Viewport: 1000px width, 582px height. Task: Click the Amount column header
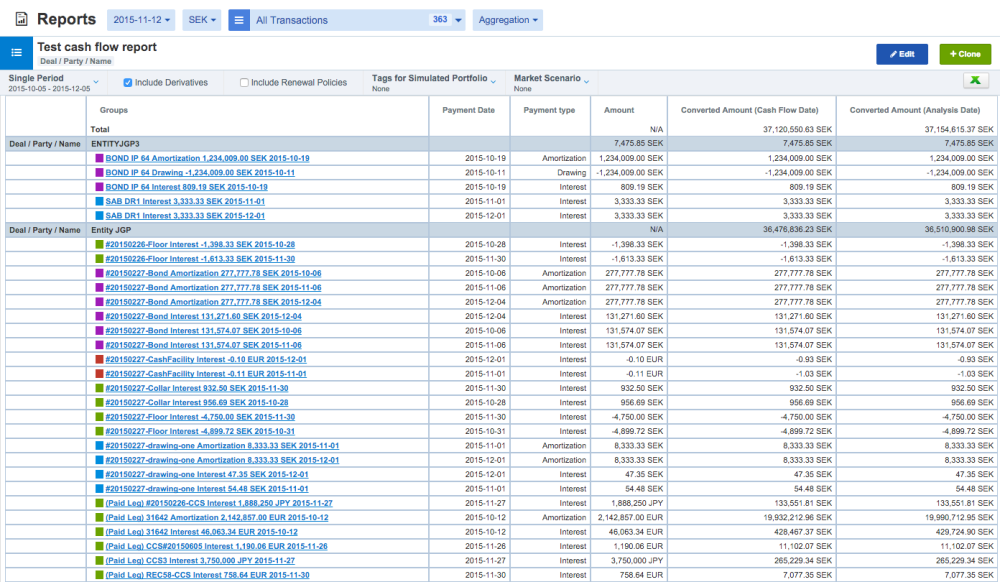(619, 110)
